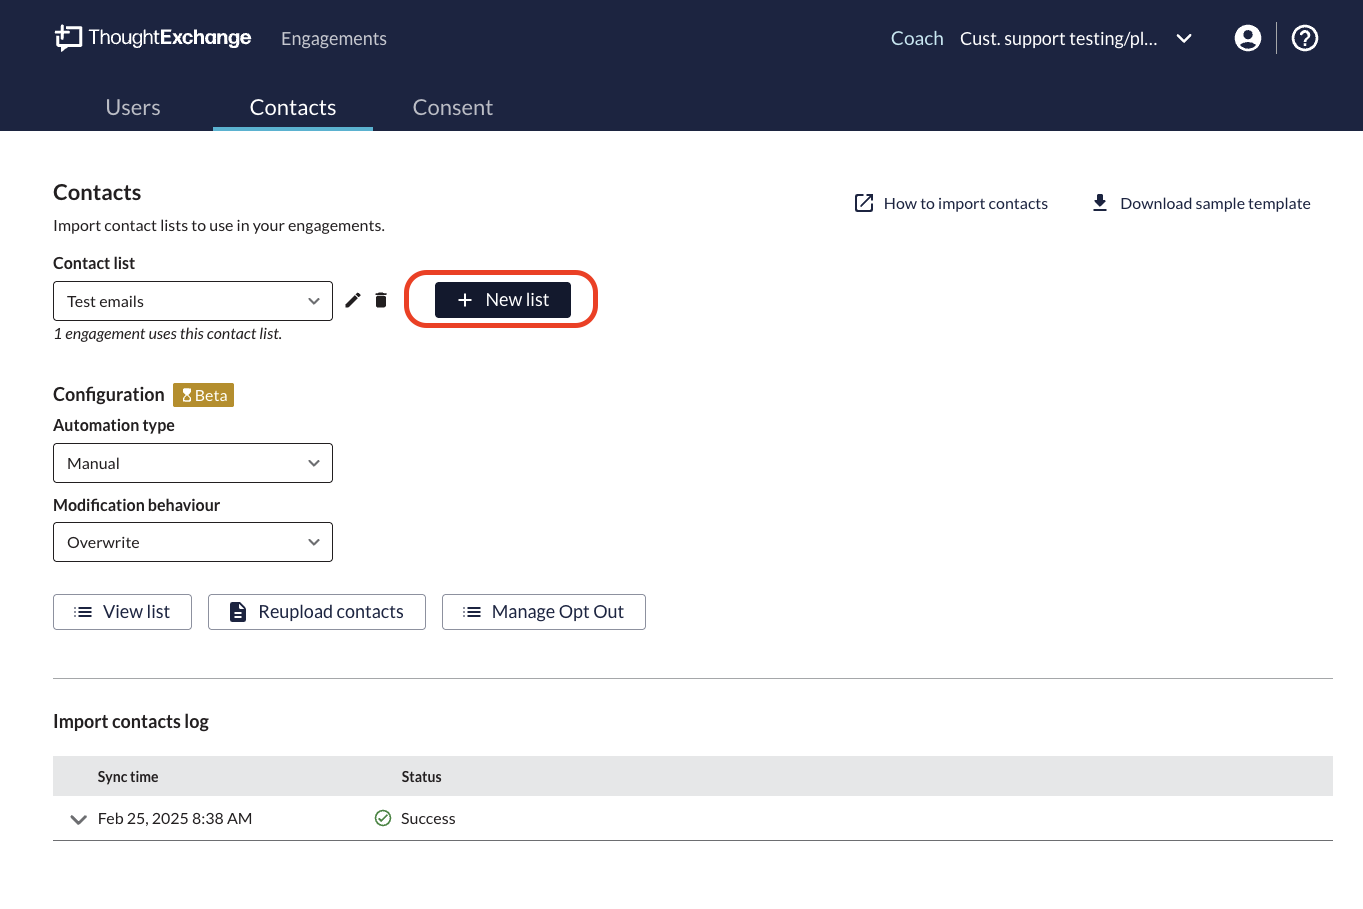This screenshot has height=909, width=1363.
Task: Select the Contacts tab
Action: 293,107
